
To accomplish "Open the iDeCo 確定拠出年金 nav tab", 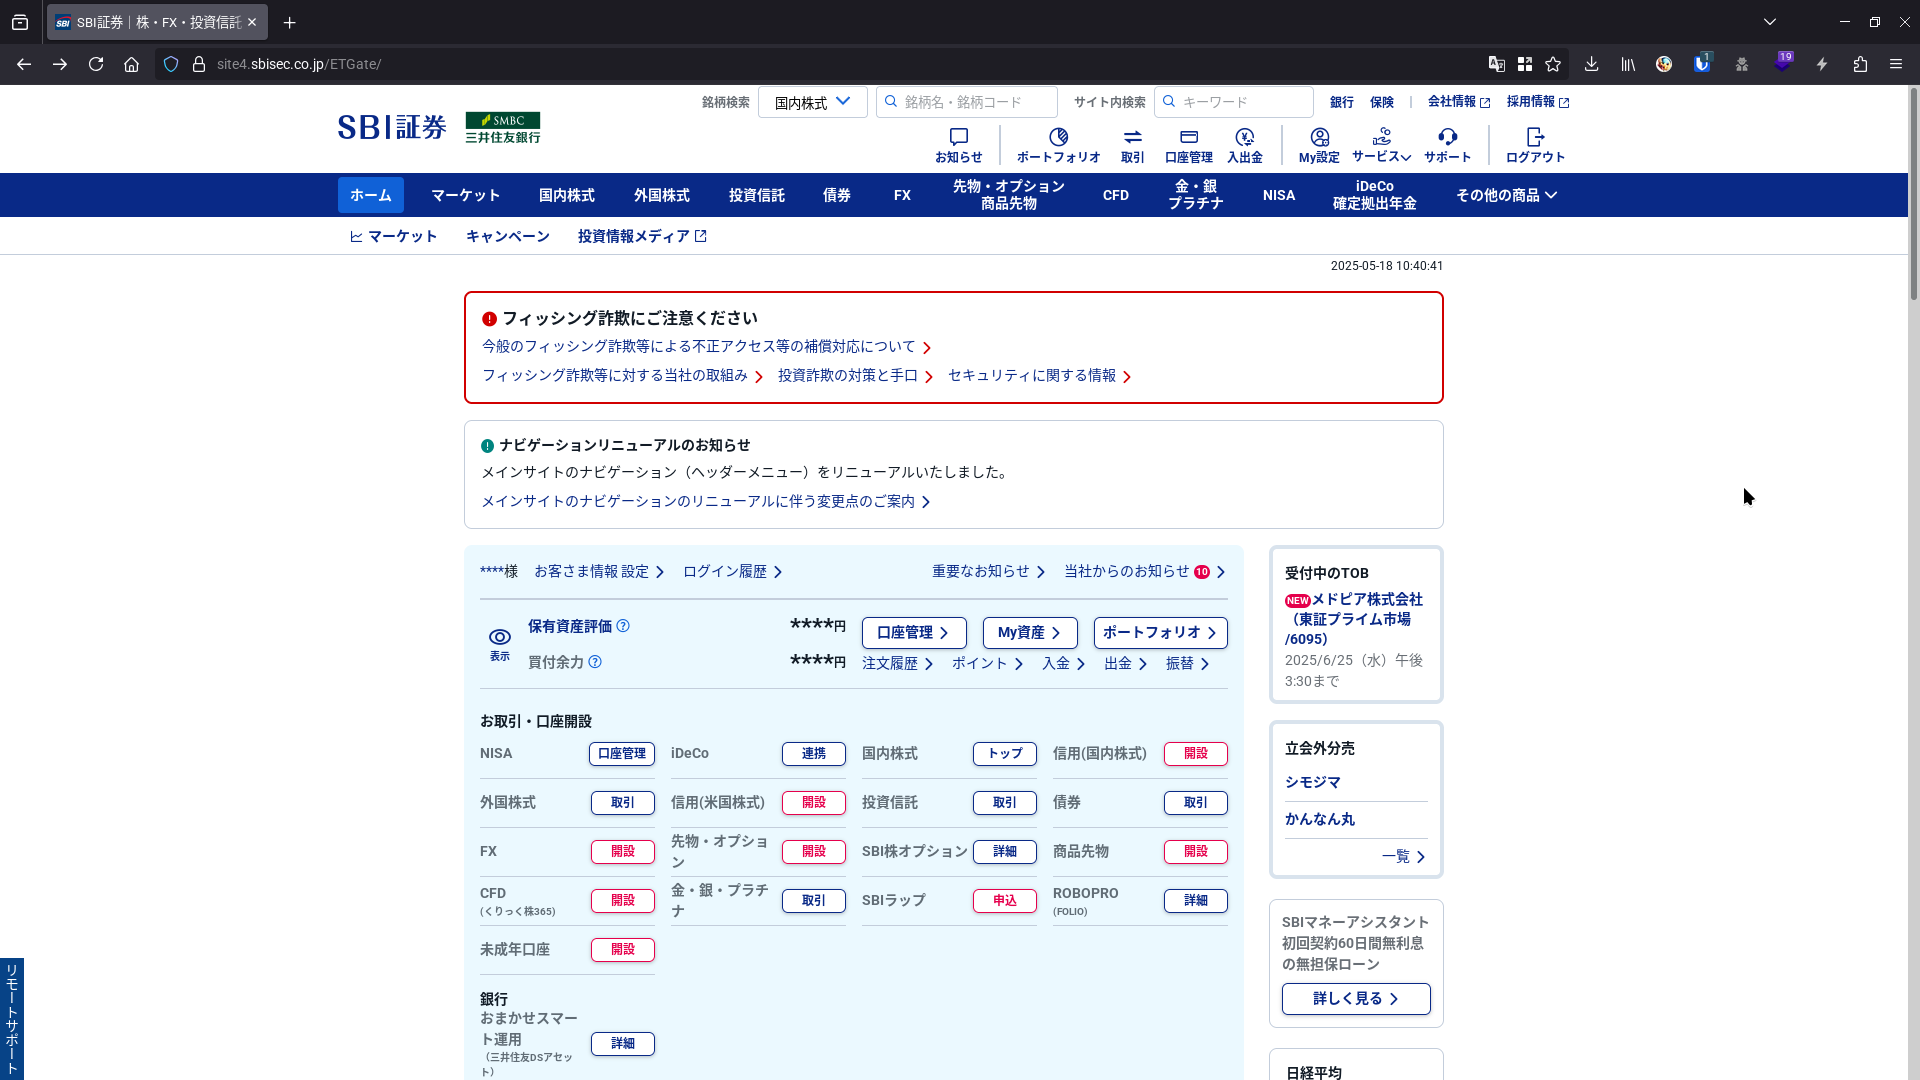I will click(x=1375, y=195).
